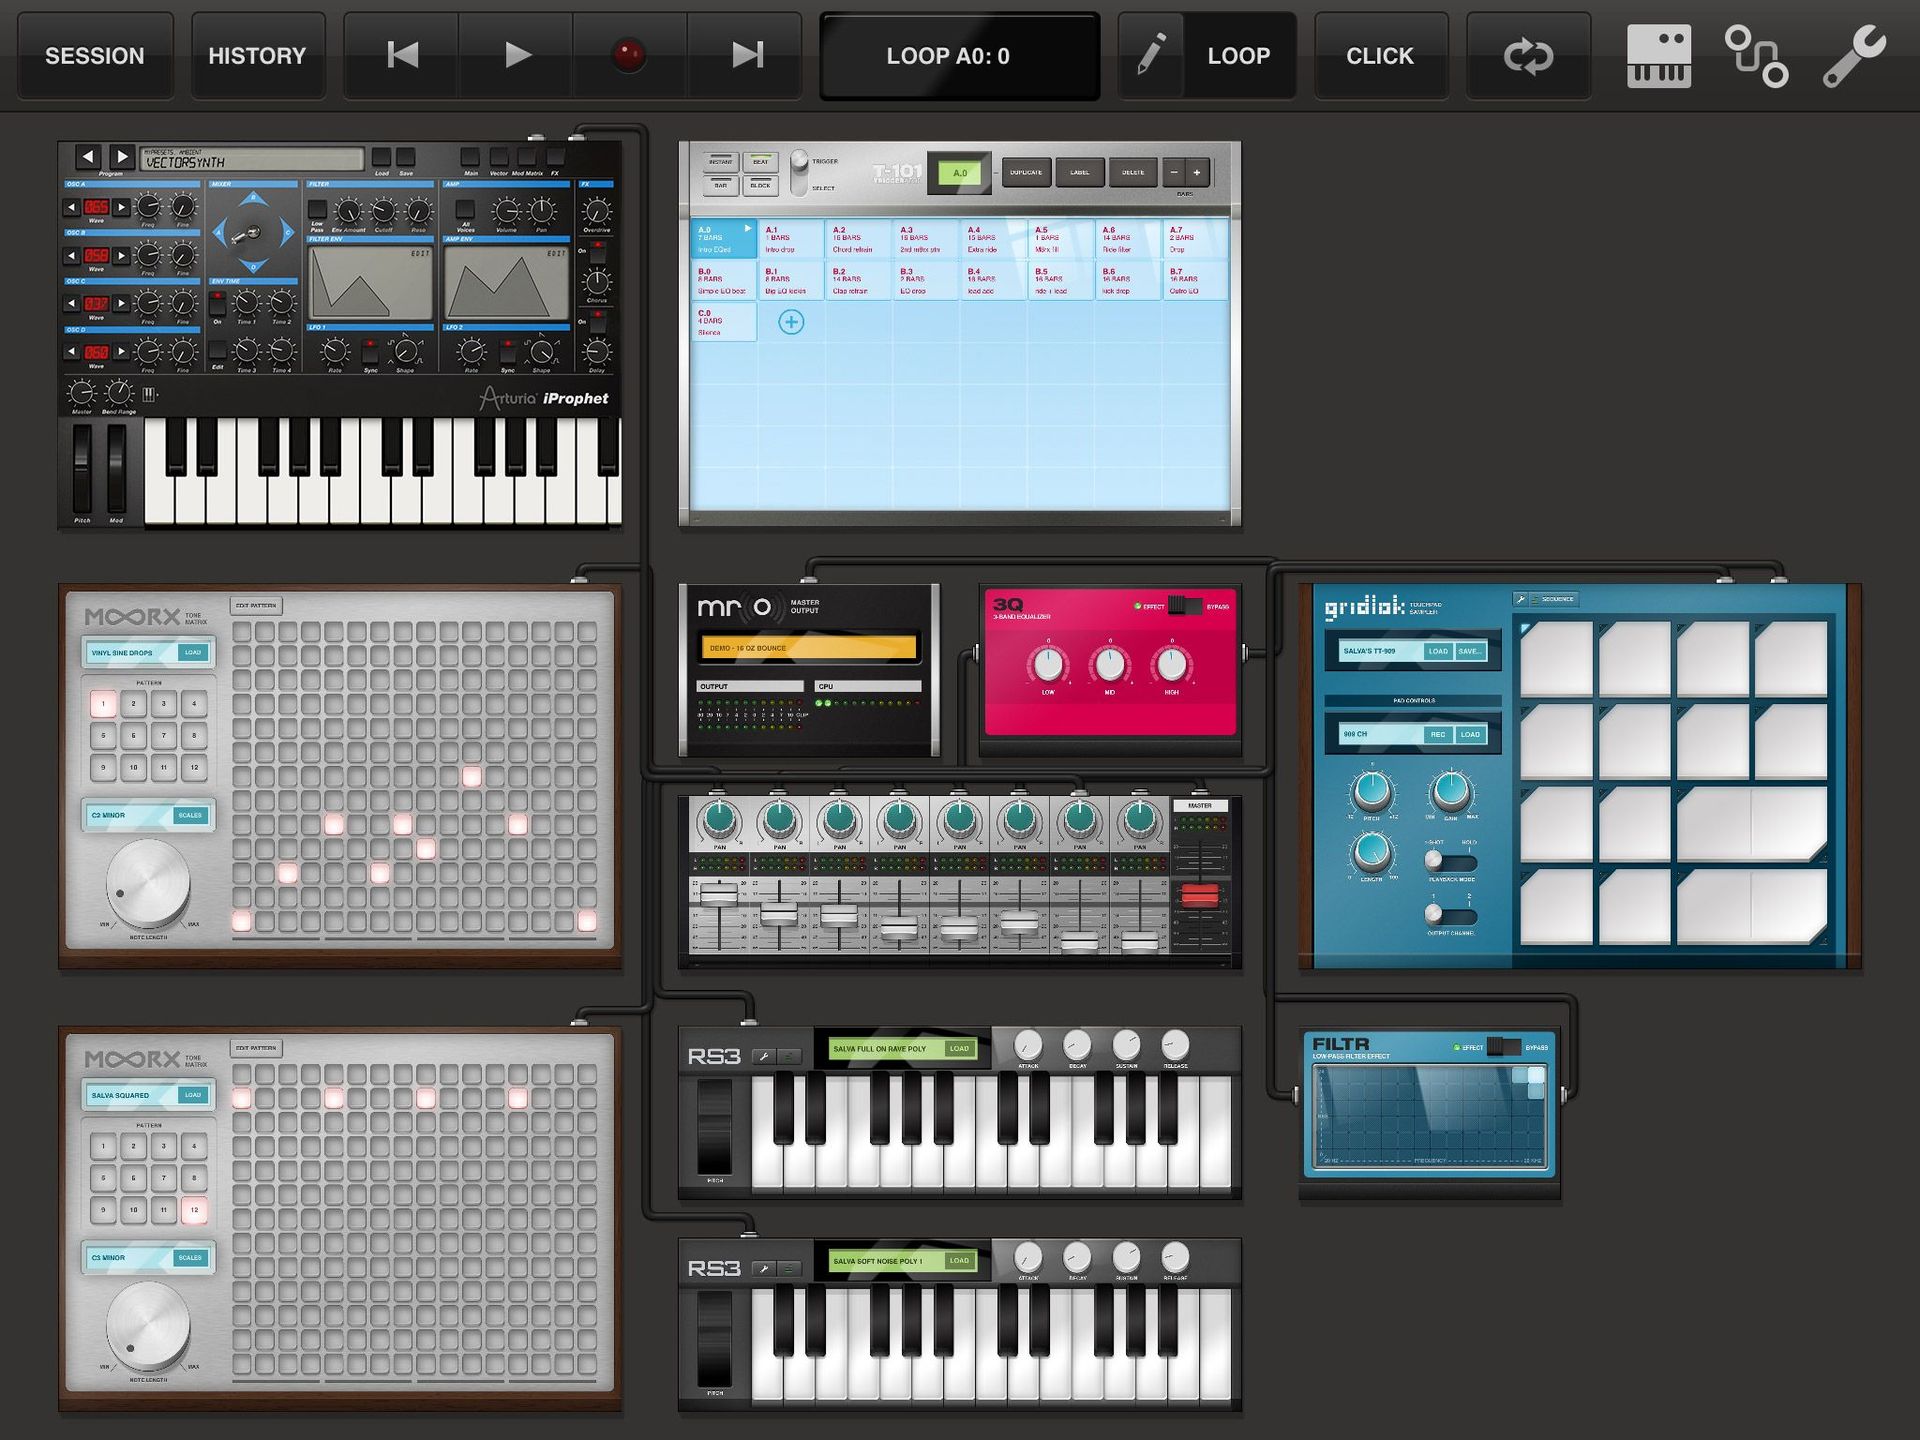Click gridlok SAVE... button
This screenshot has width=1920, height=1440.
[1470, 651]
